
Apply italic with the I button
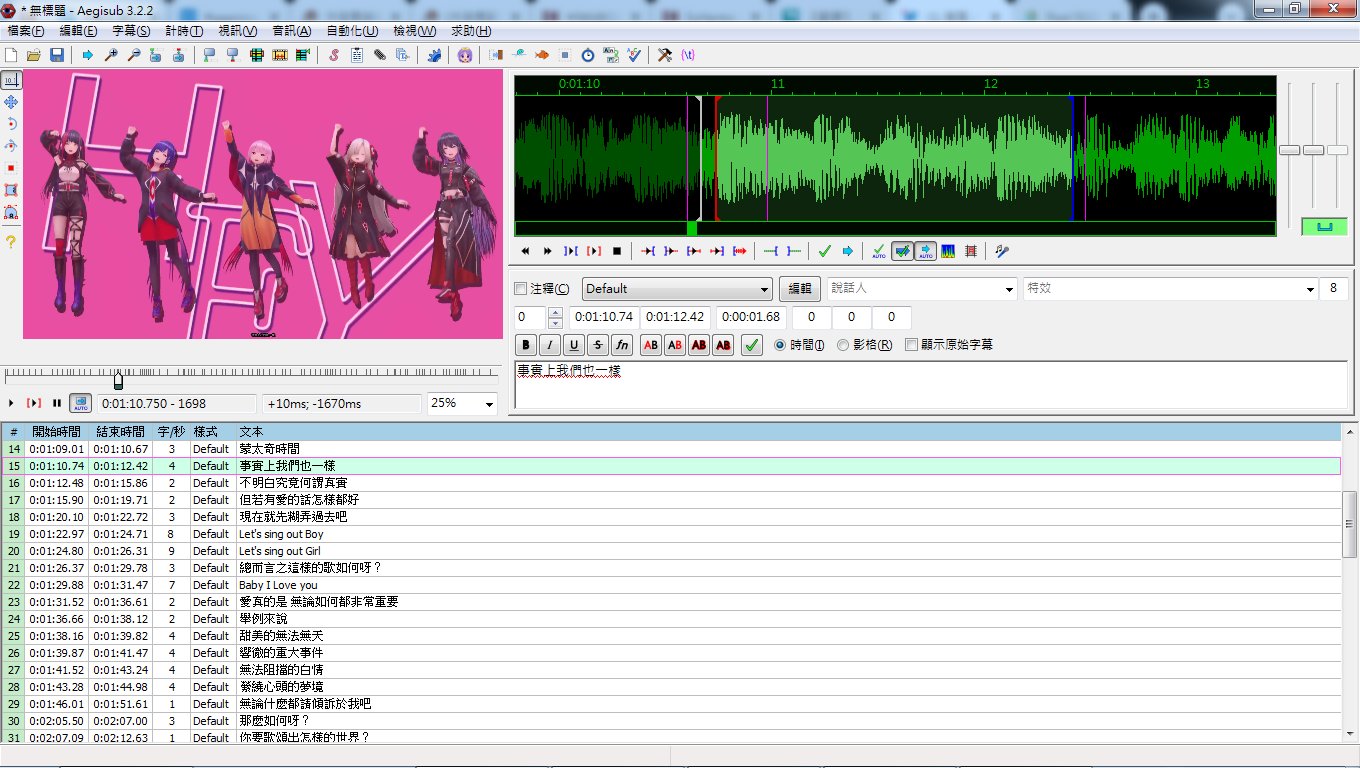pos(550,345)
